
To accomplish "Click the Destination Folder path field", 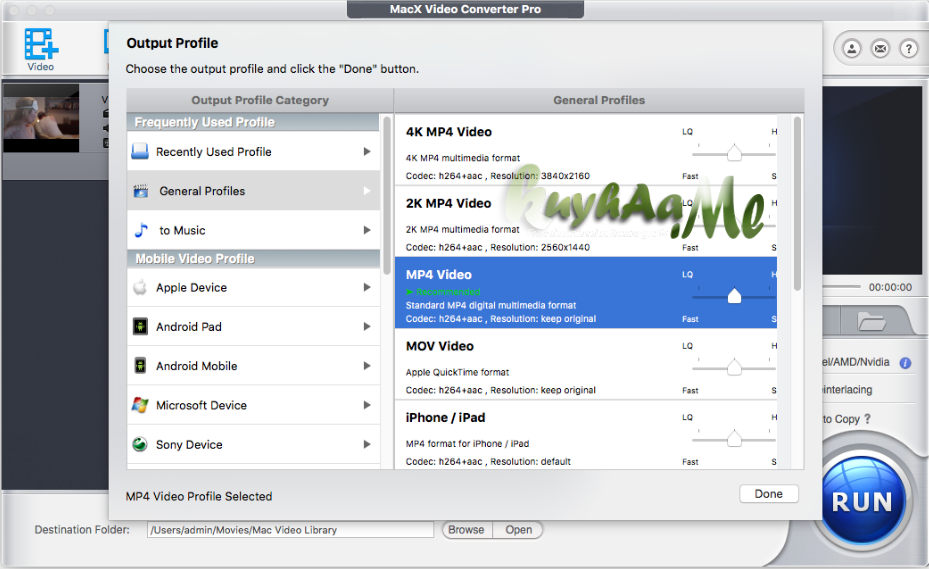I will (x=290, y=530).
